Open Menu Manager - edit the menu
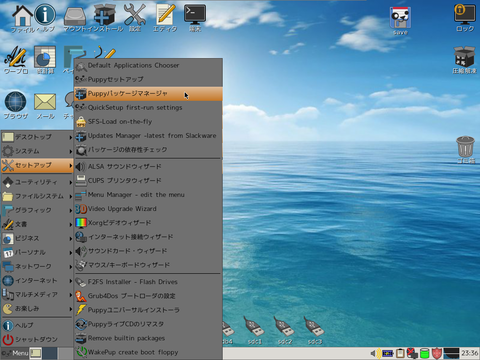Image resolution: width=480 pixels, height=360 pixels. click(x=148, y=195)
